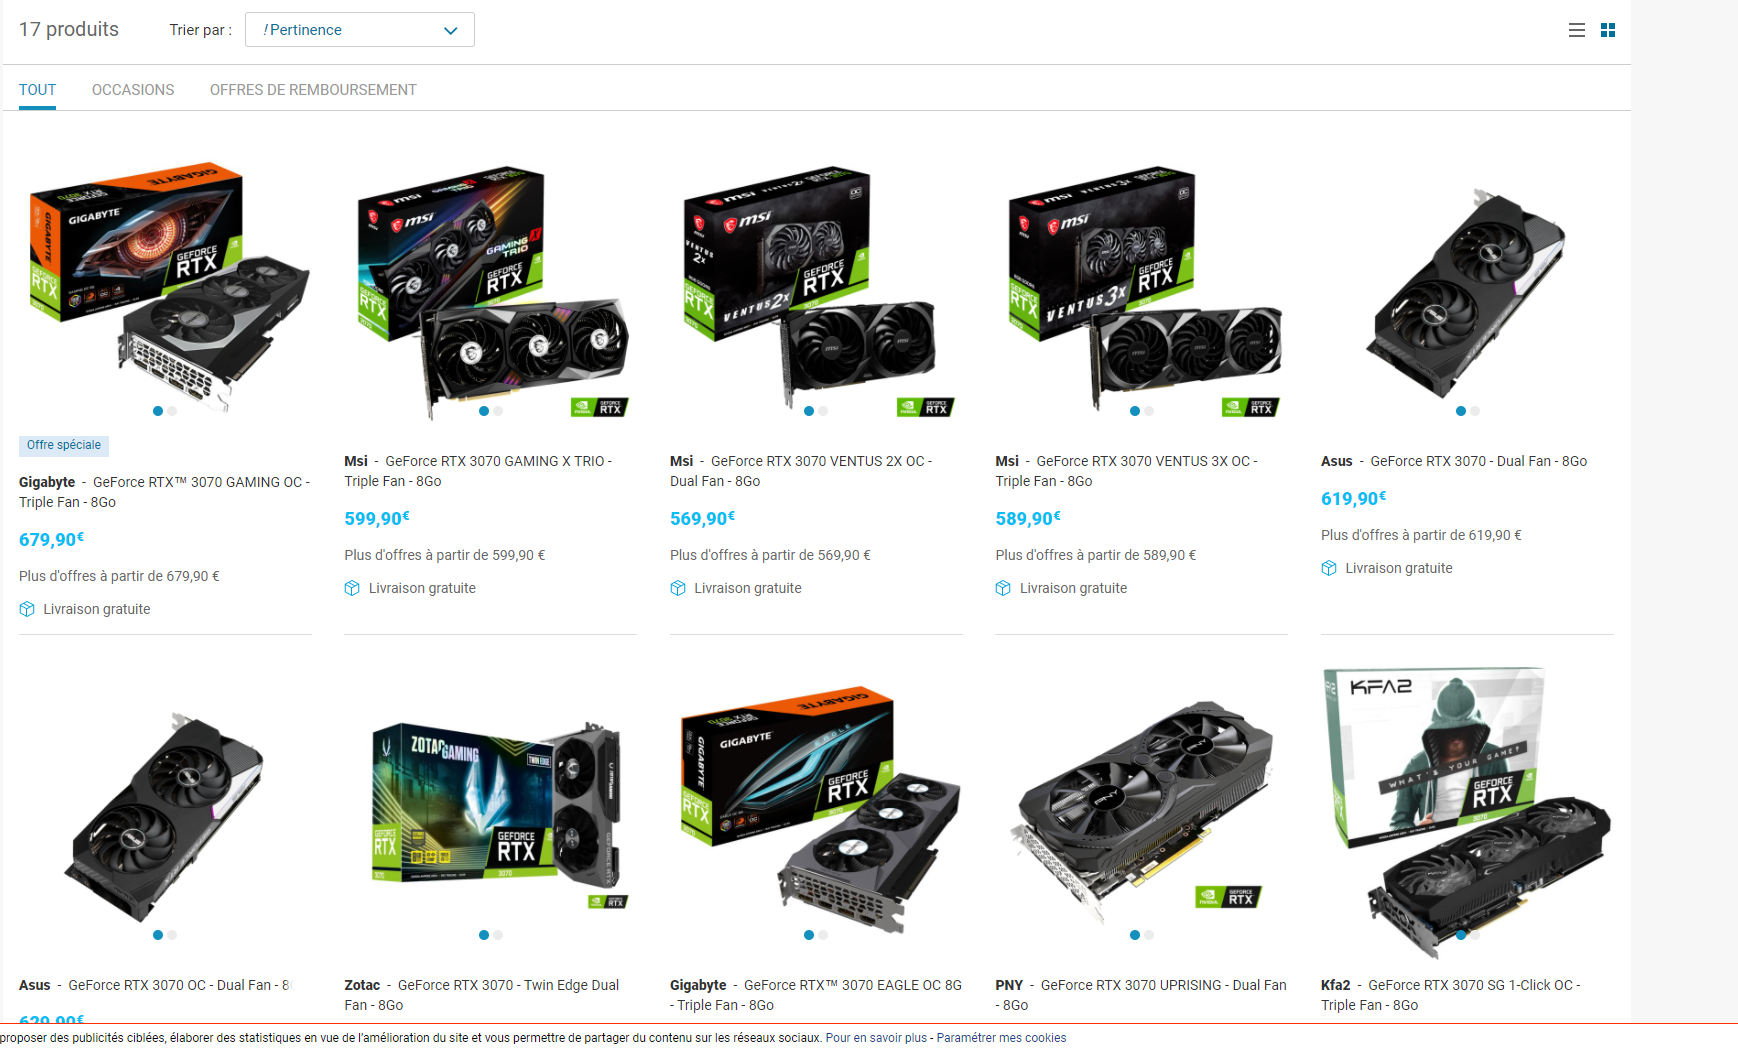Select second image dot for PNY UPRISING card

click(1149, 935)
